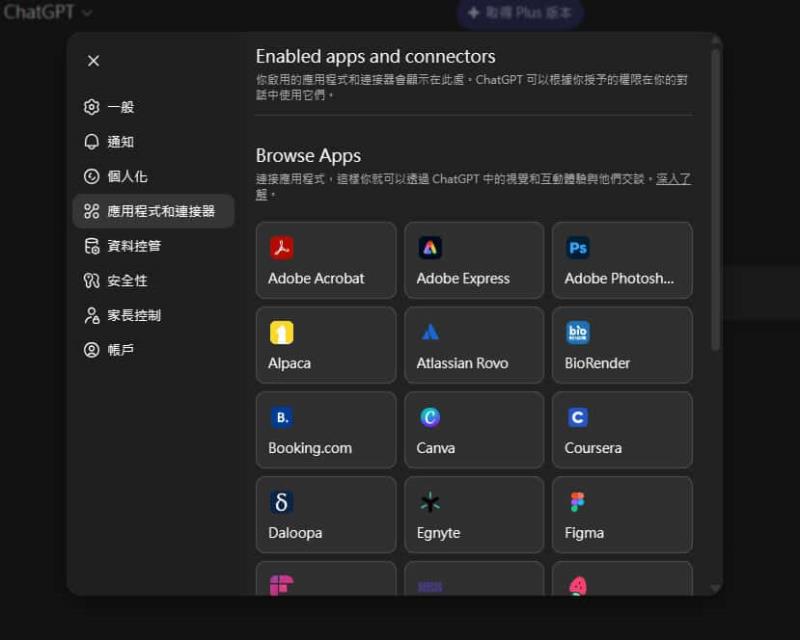Click the notification bell icon in sidebar
The width and height of the screenshot is (800, 640).
[x=92, y=142]
